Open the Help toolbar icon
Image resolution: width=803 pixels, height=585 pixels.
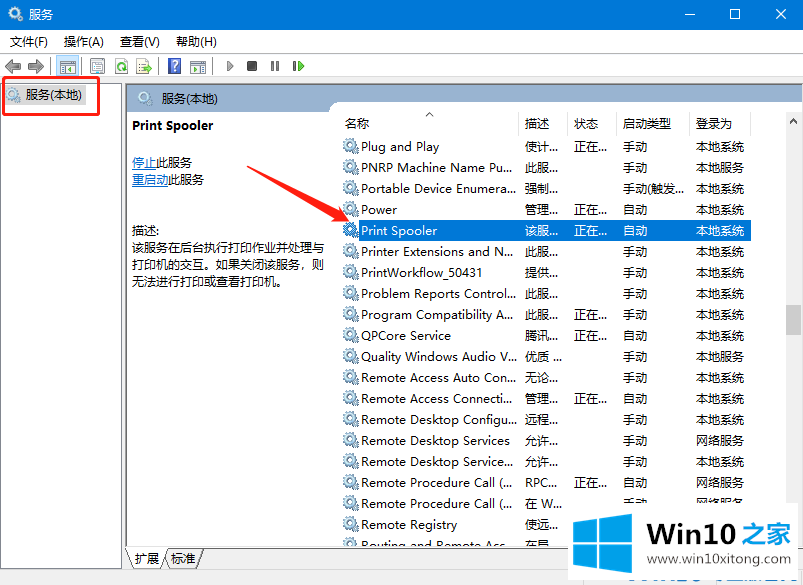175,66
